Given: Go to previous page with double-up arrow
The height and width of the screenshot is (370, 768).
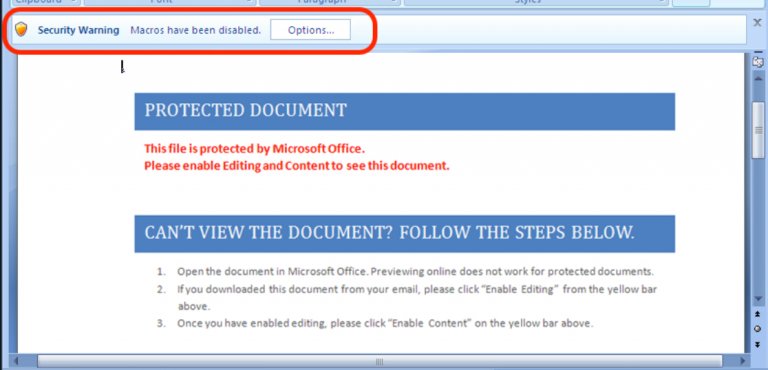Looking at the screenshot, I should coord(758,314).
